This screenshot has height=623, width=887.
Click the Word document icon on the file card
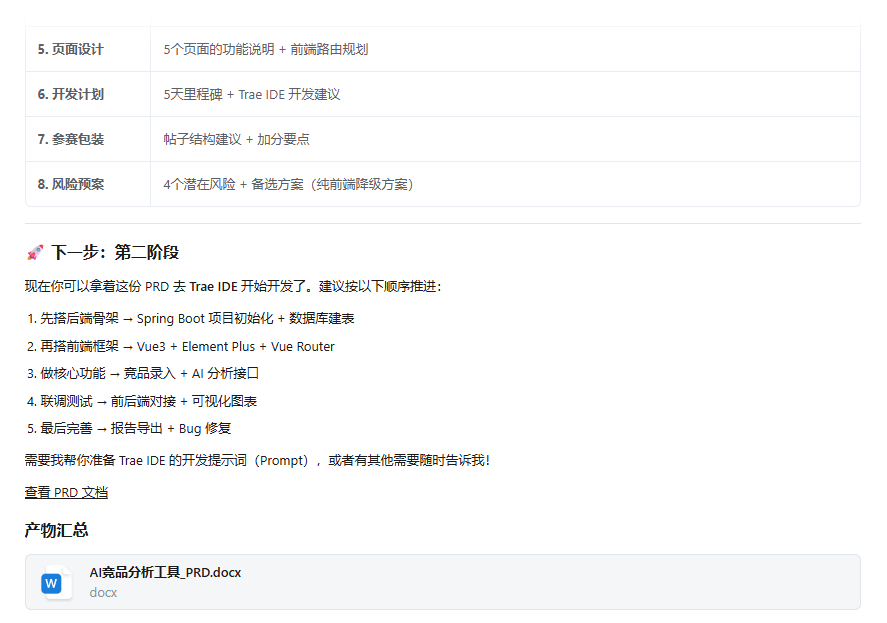(x=52, y=582)
